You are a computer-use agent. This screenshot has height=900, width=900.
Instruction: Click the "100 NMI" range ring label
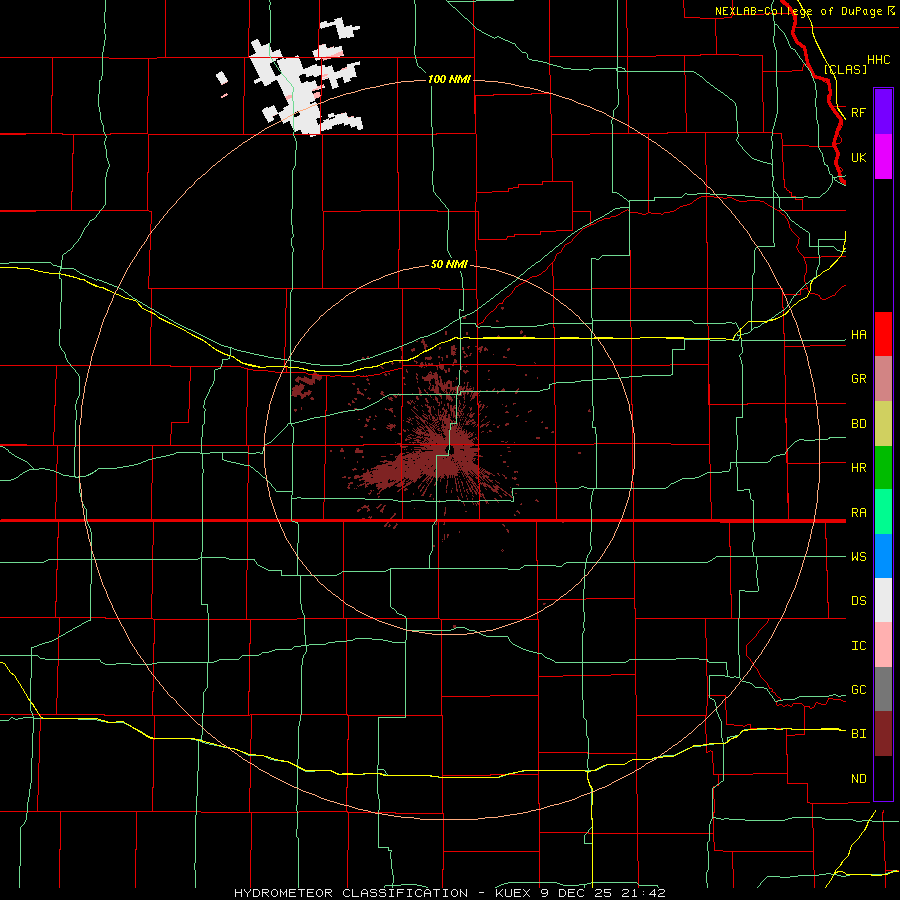(x=449, y=79)
